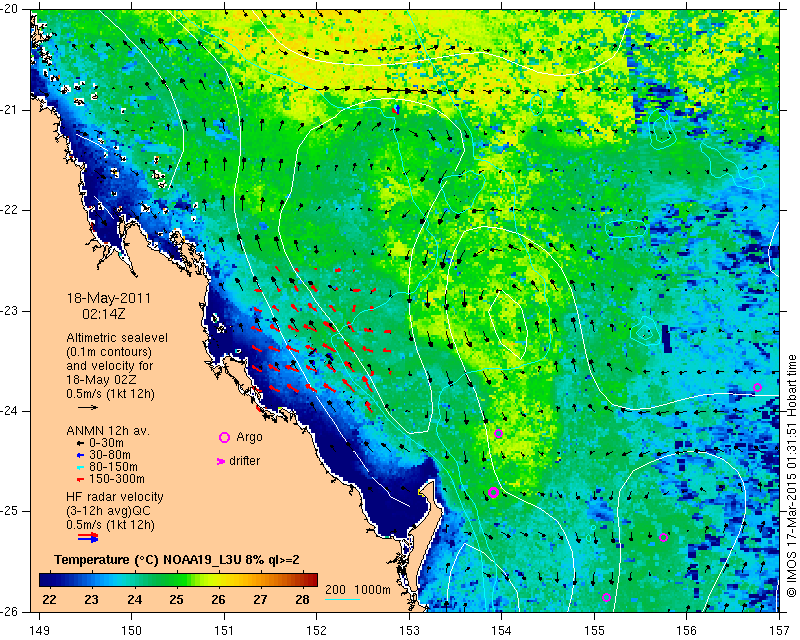Screen dimensions: 800x640
Task: Click the Argo marker near 25.3°S, 155.7°E
Action: click(663, 537)
